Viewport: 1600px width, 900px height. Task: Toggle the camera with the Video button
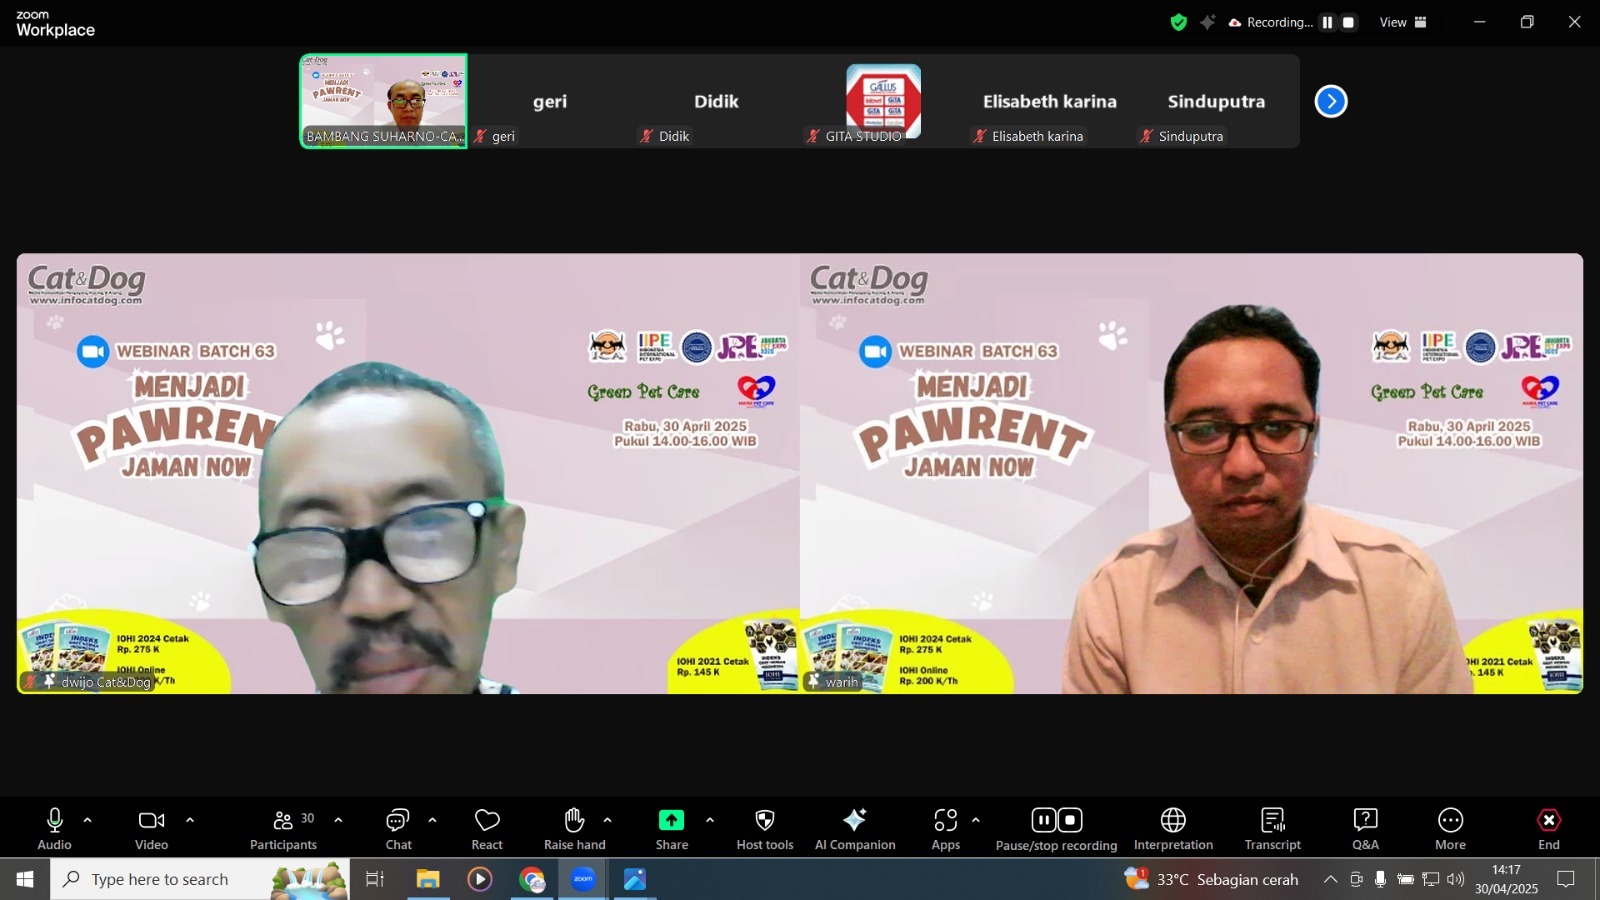click(x=152, y=829)
